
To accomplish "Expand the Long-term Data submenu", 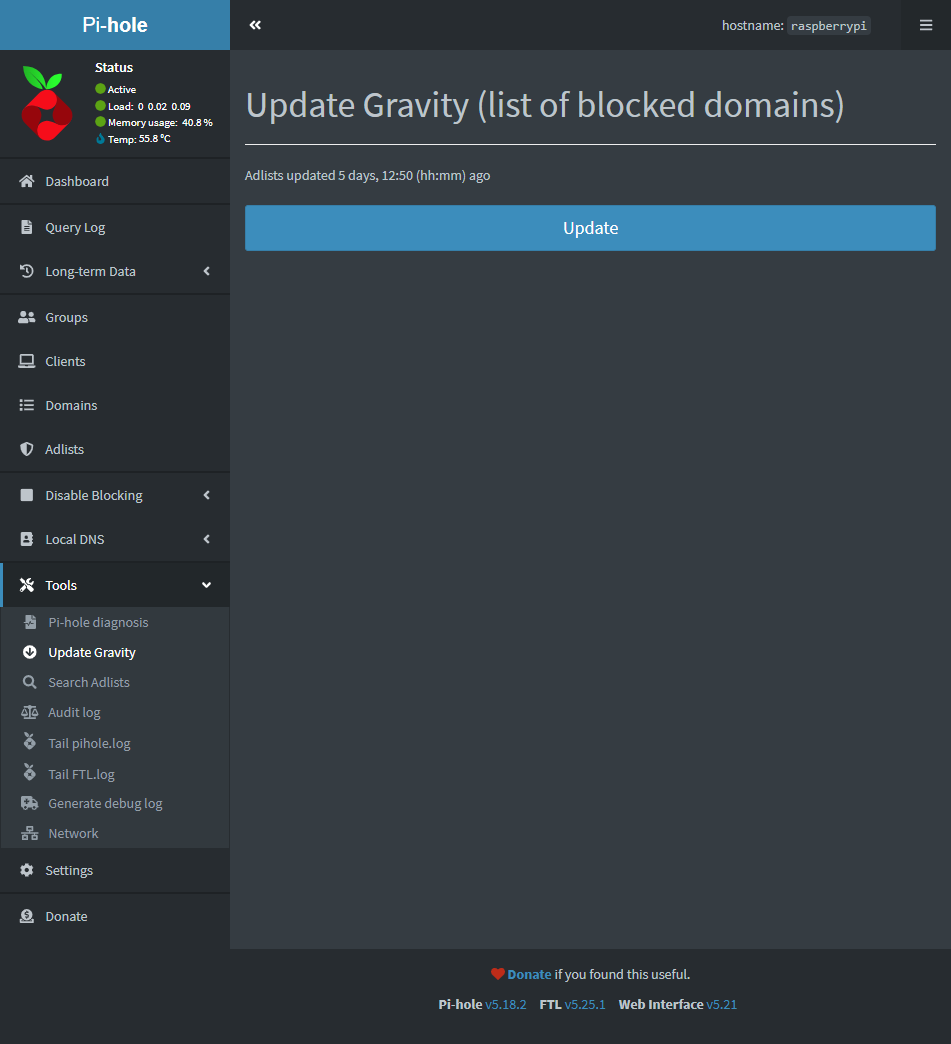I will tap(207, 271).
